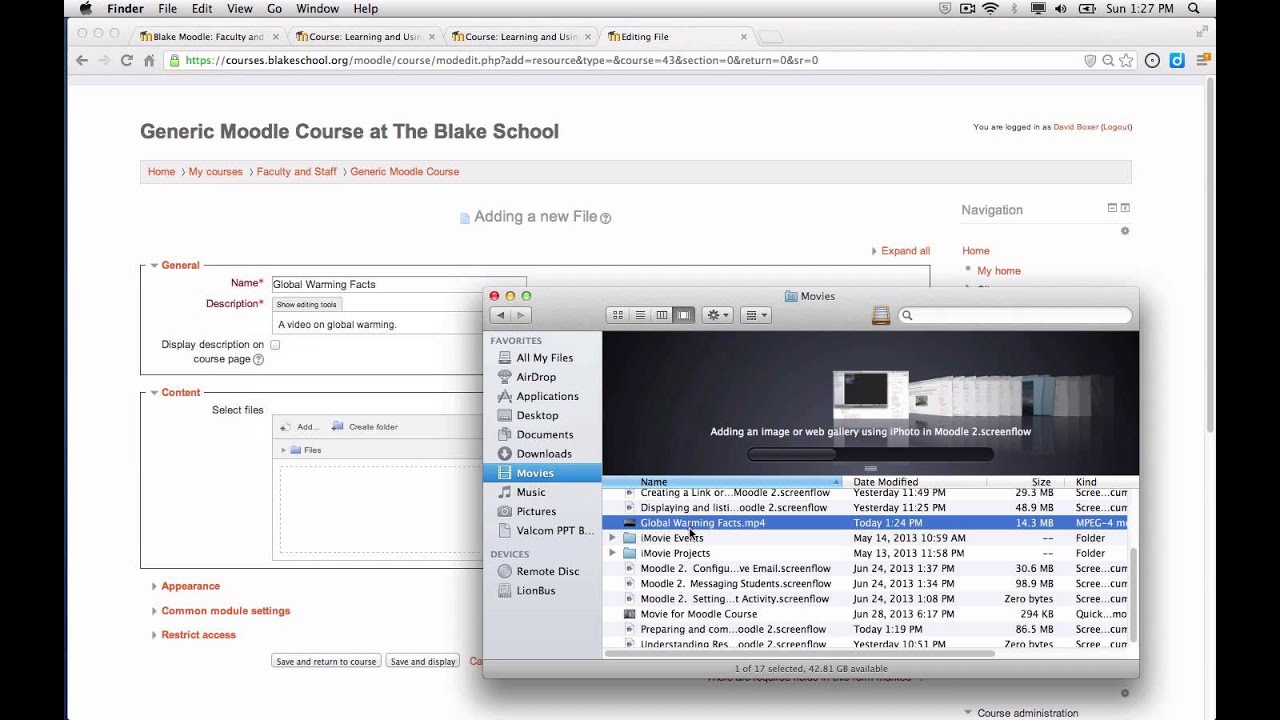Switch Finder to list view
Viewport: 1280px width, 720px height.
click(x=640, y=315)
